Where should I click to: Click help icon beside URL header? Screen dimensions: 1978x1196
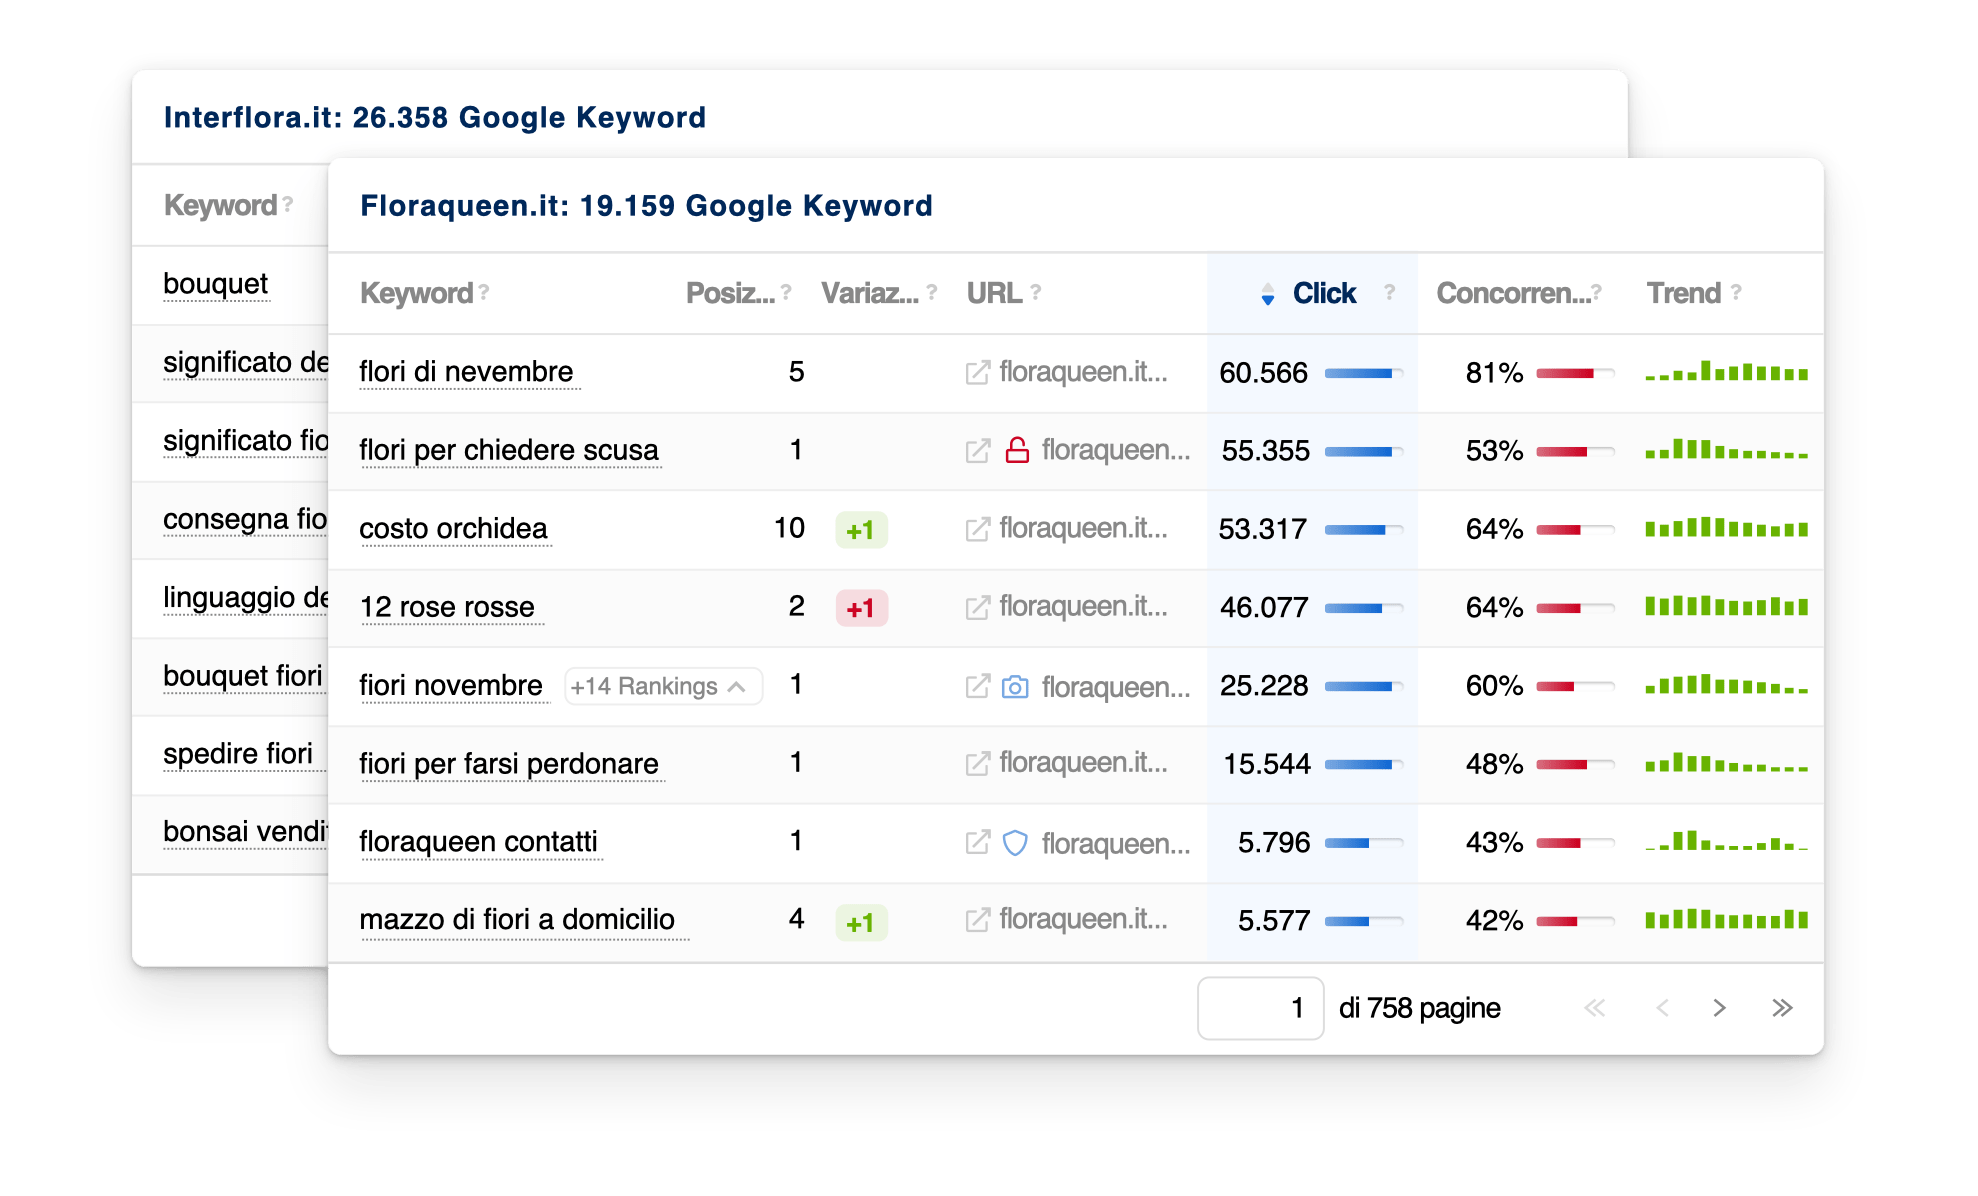(1036, 292)
